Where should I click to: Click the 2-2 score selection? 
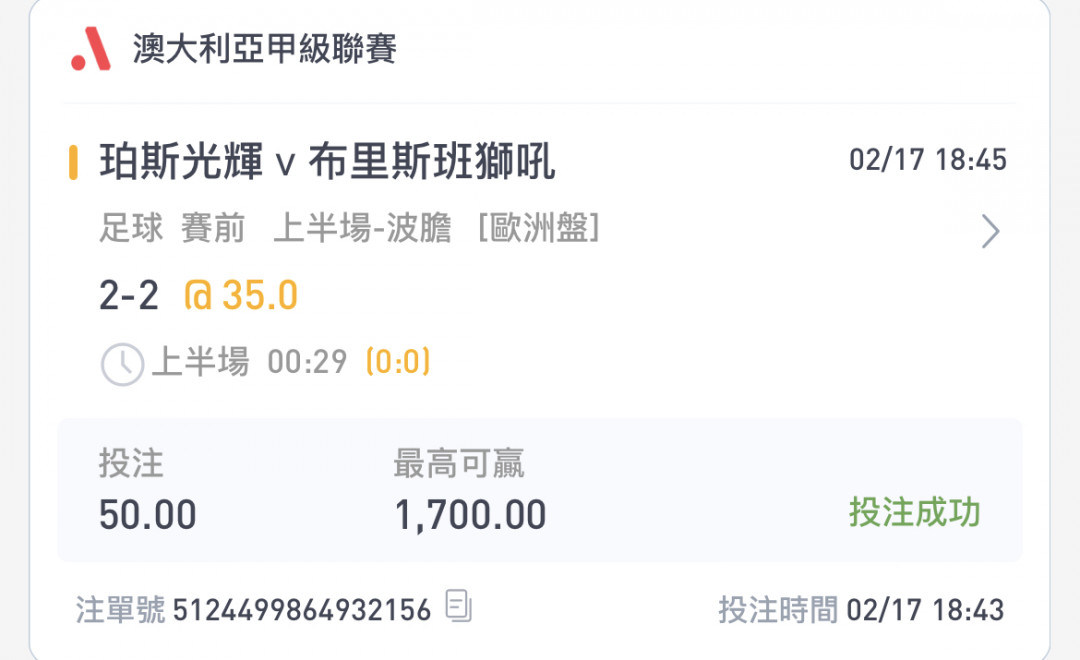pyautogui.click(x=129, y=295)
